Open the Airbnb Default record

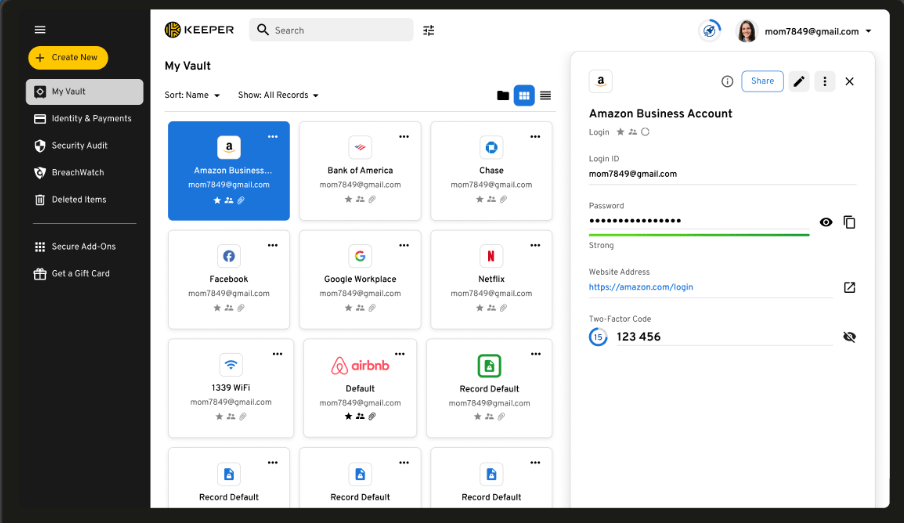pos(360,387)
